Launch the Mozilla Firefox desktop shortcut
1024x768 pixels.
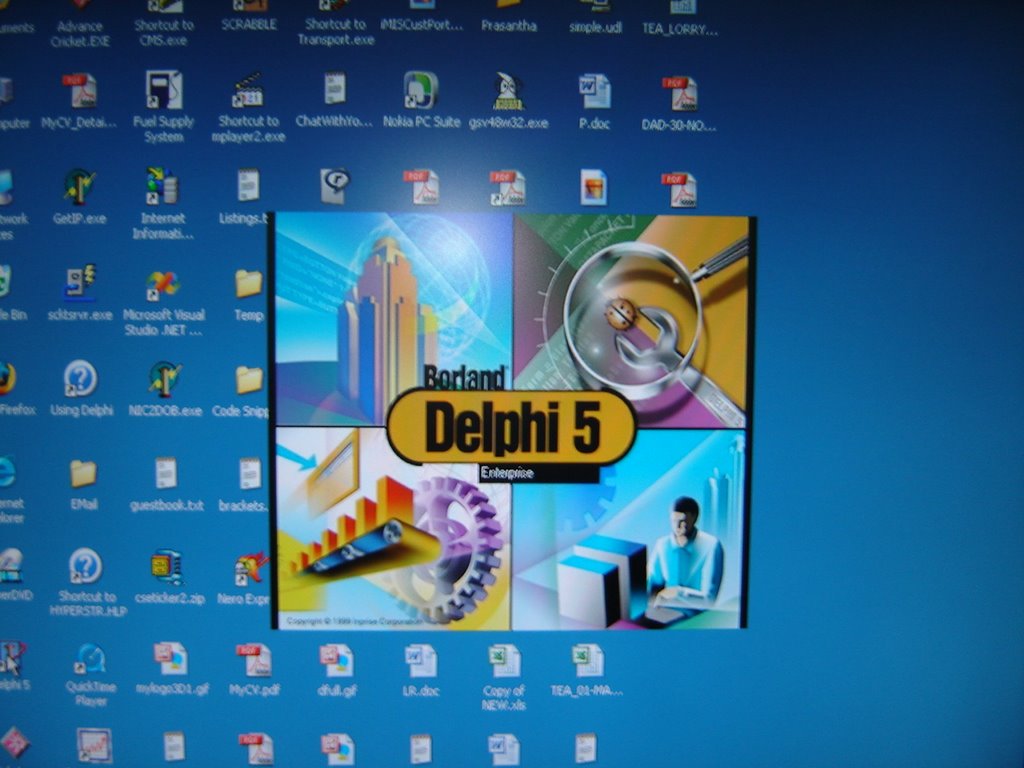[7, 379]
